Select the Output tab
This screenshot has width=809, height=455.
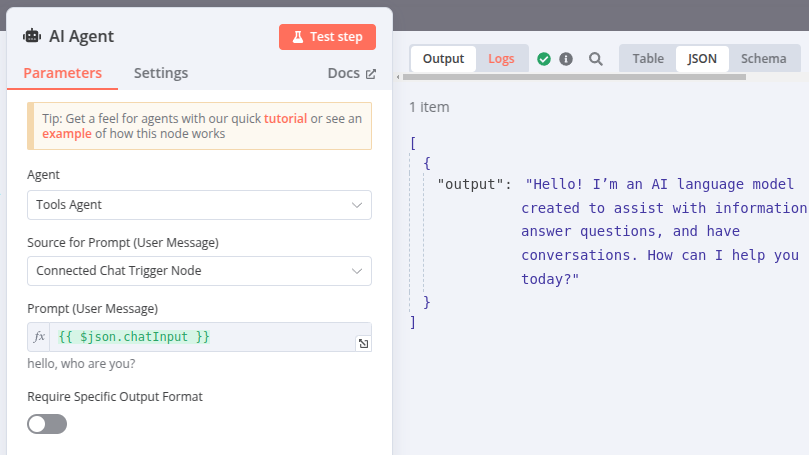tap(443, 59)
